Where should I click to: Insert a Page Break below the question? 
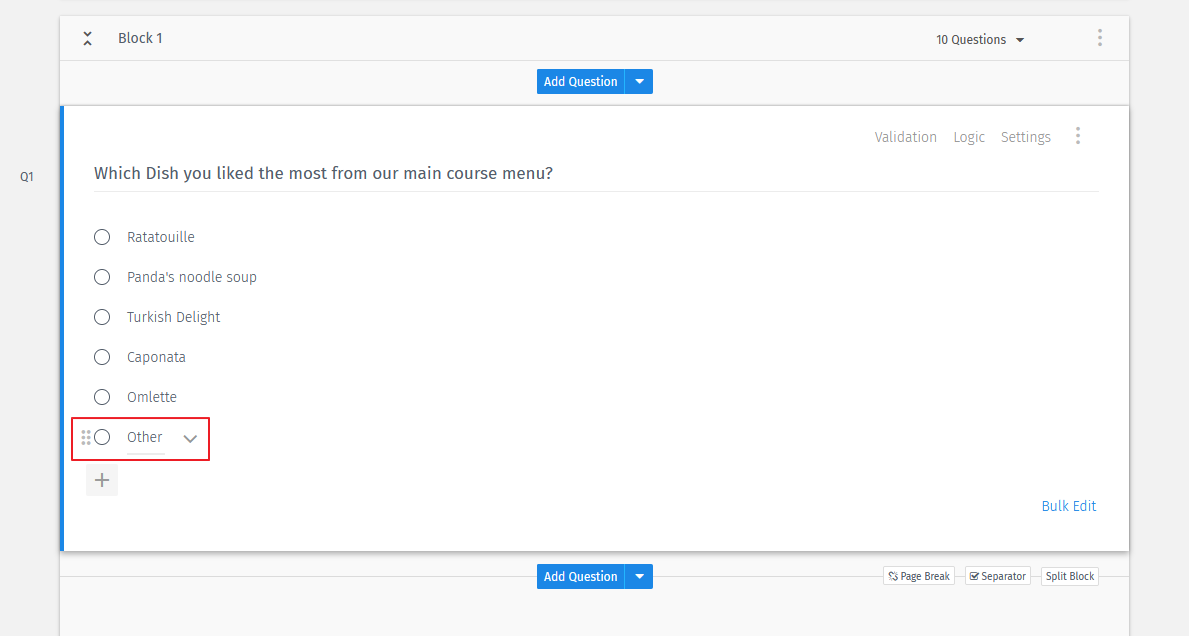coord(918,575)
